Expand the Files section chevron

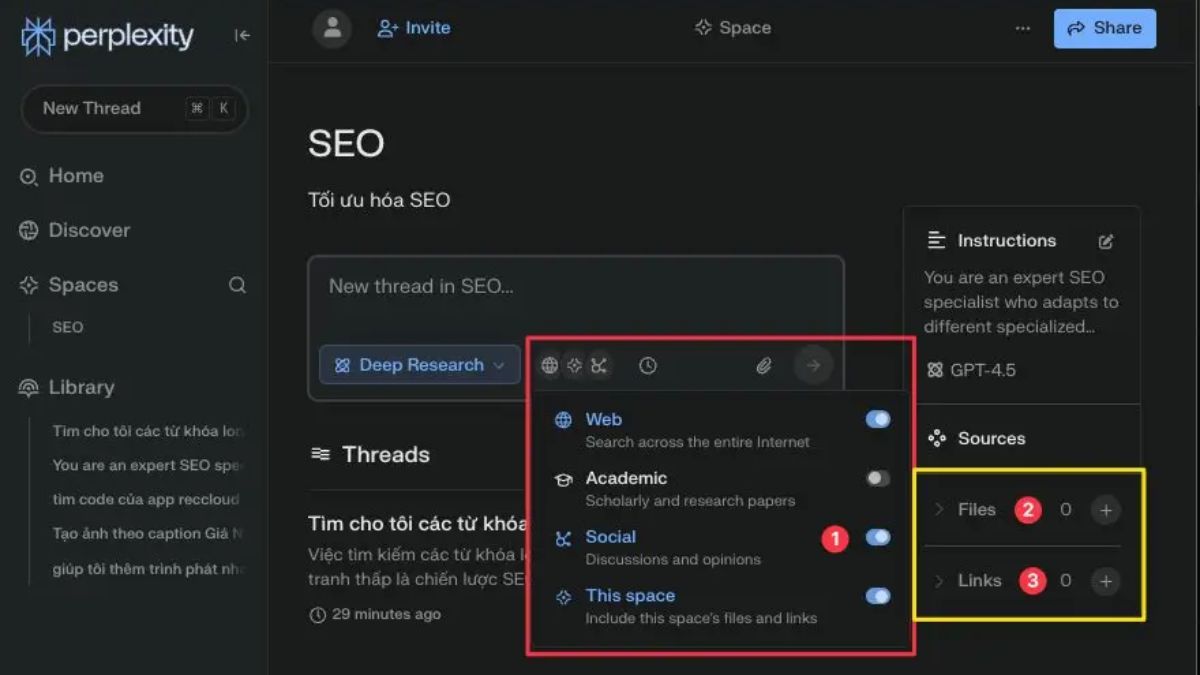pyautogui.click(x=939, y=509)
